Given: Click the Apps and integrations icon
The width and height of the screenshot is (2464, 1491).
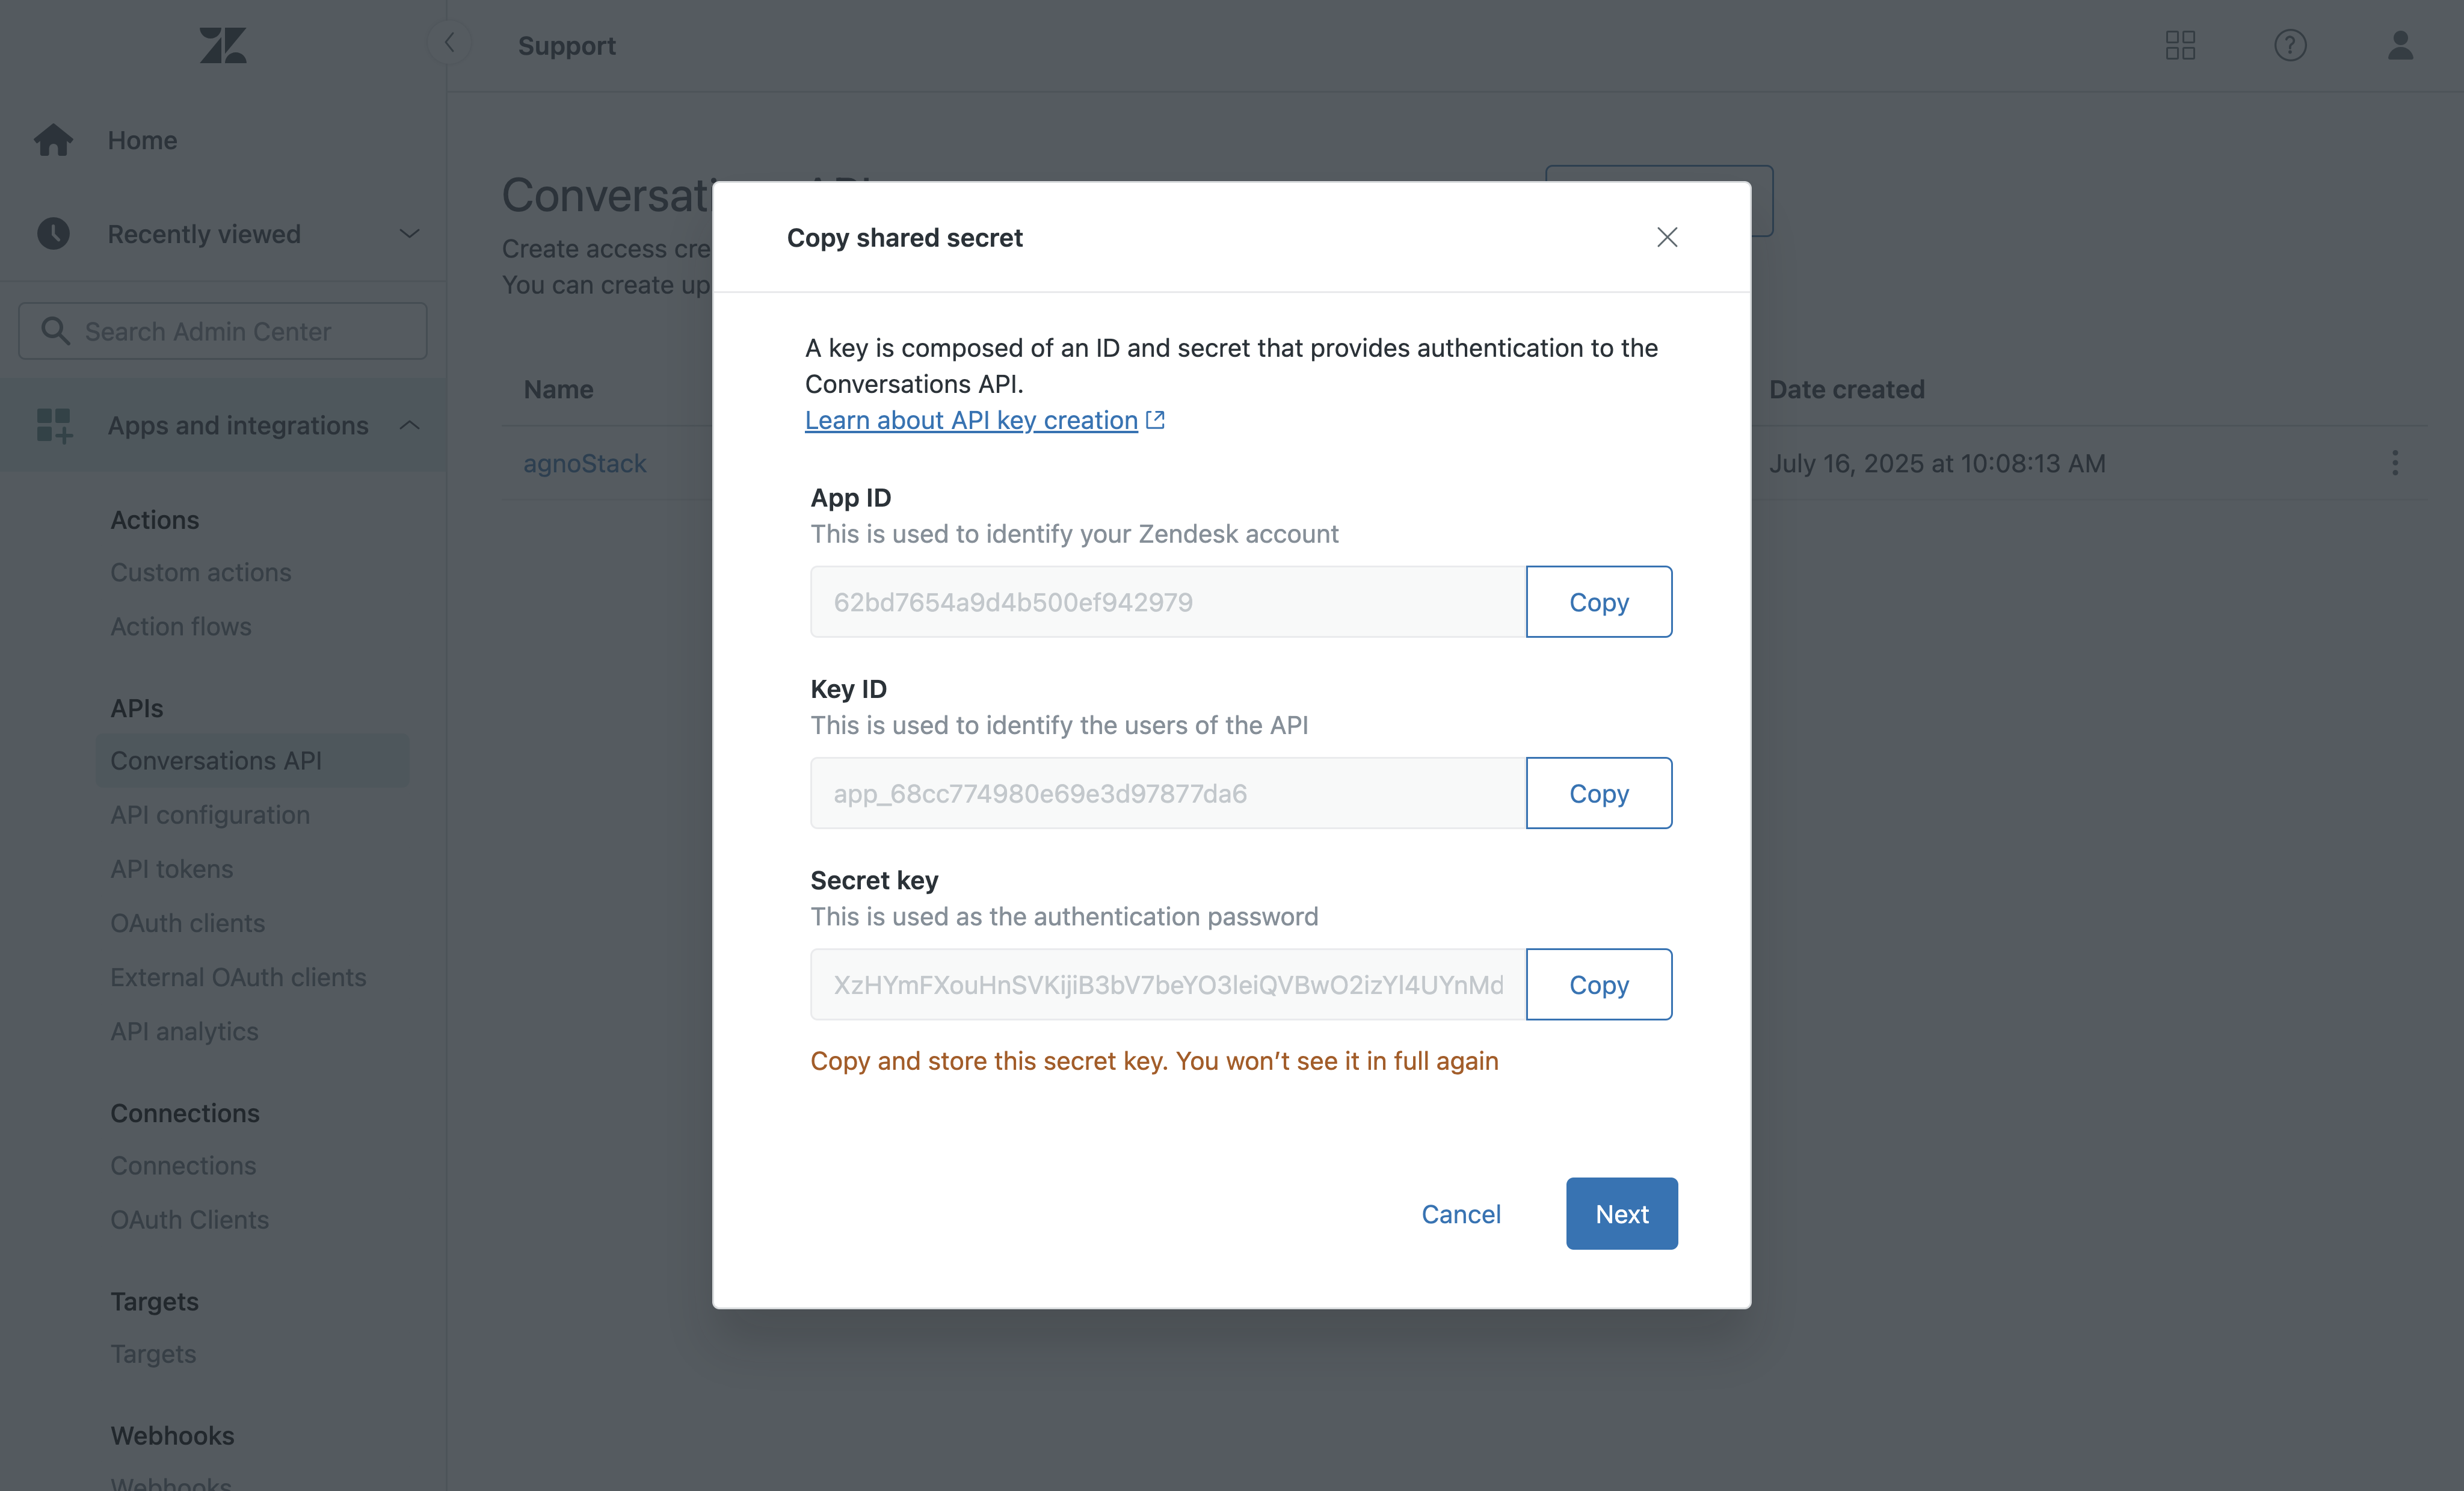Looking at the screenshot, I should click(x=53, y=425).
